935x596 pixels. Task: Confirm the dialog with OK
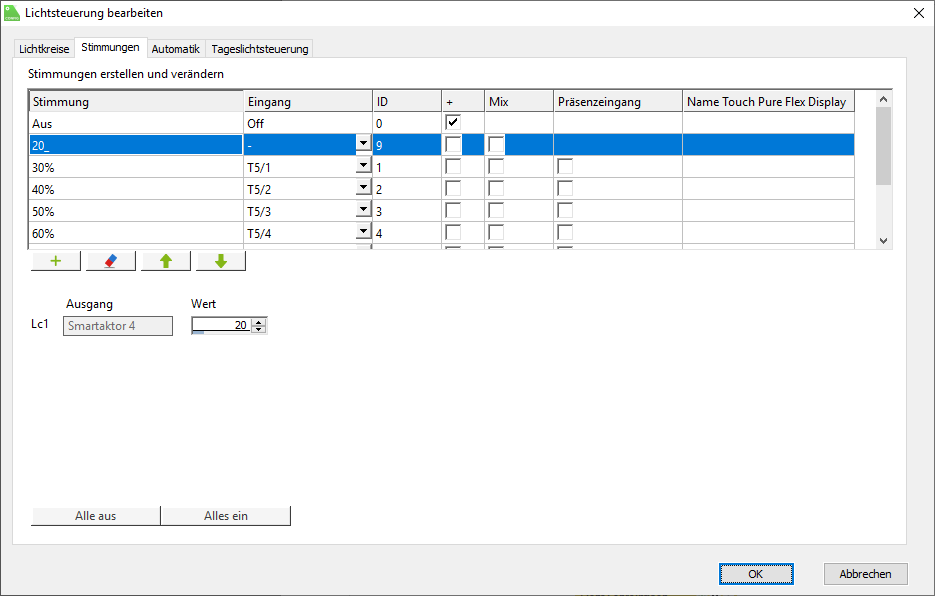pyautogui.click(x=755, y=574)
